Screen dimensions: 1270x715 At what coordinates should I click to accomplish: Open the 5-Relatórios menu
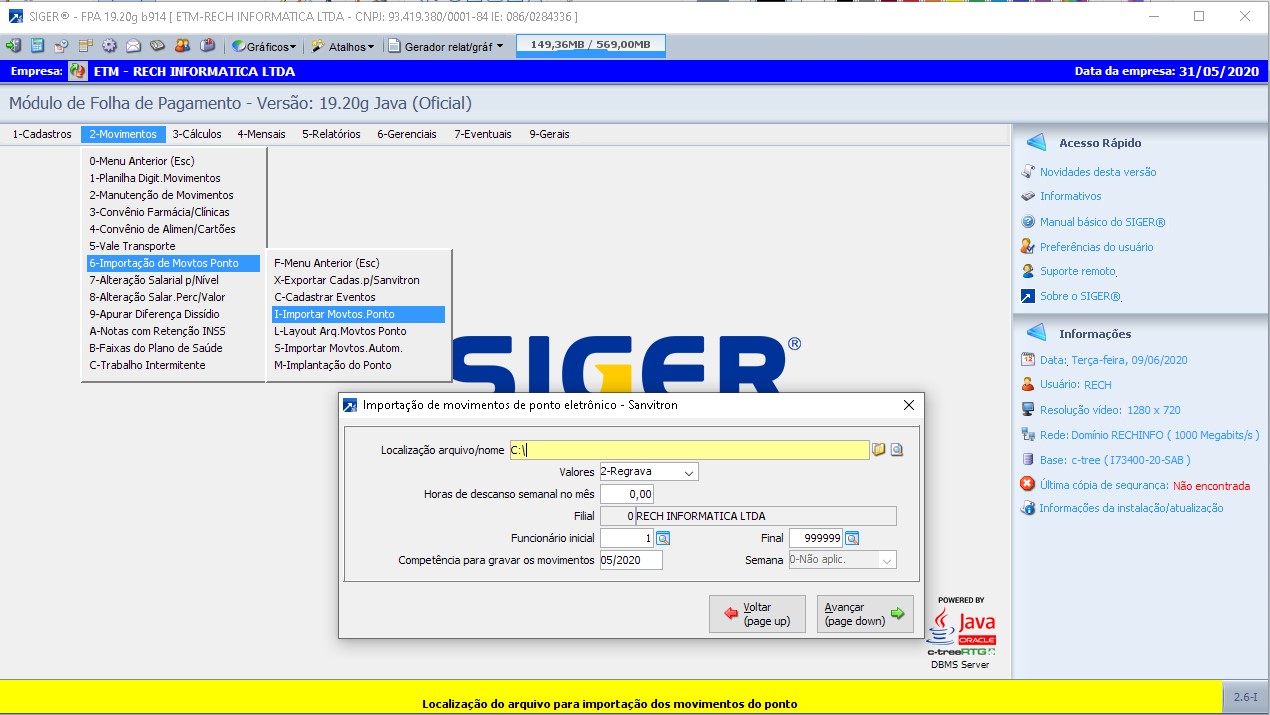[331, 134]
